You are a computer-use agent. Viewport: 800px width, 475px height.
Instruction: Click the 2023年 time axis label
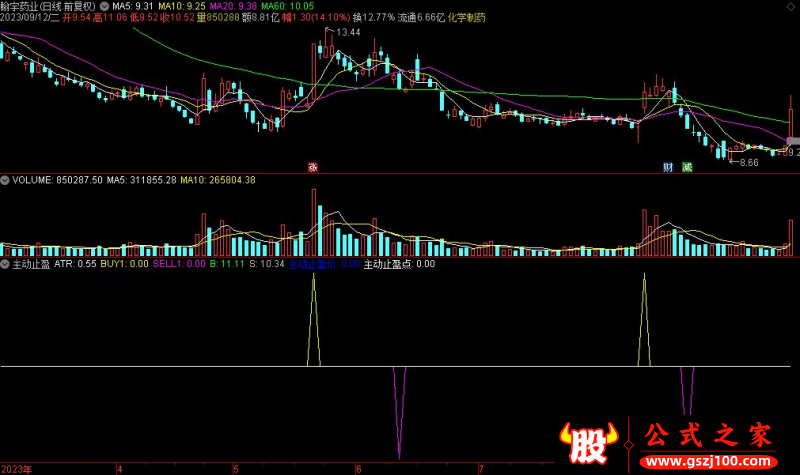pyautogui.click(x=16, y=469)
